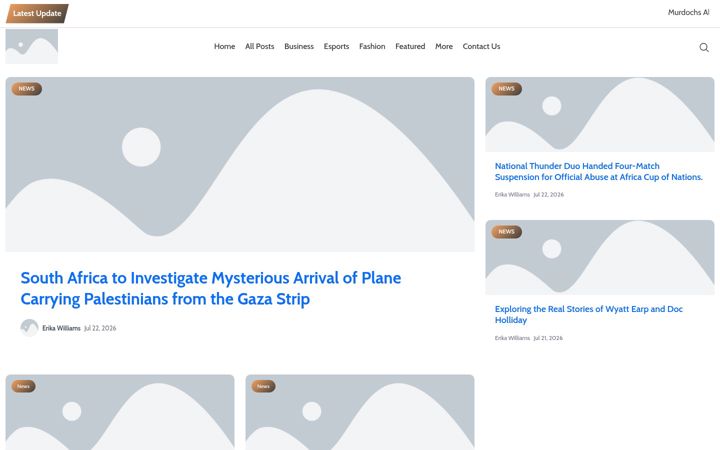720x450 pixels.
Task: Click NEWS tag on Wyatt Earp article image
Action: (x=506, y=232)
